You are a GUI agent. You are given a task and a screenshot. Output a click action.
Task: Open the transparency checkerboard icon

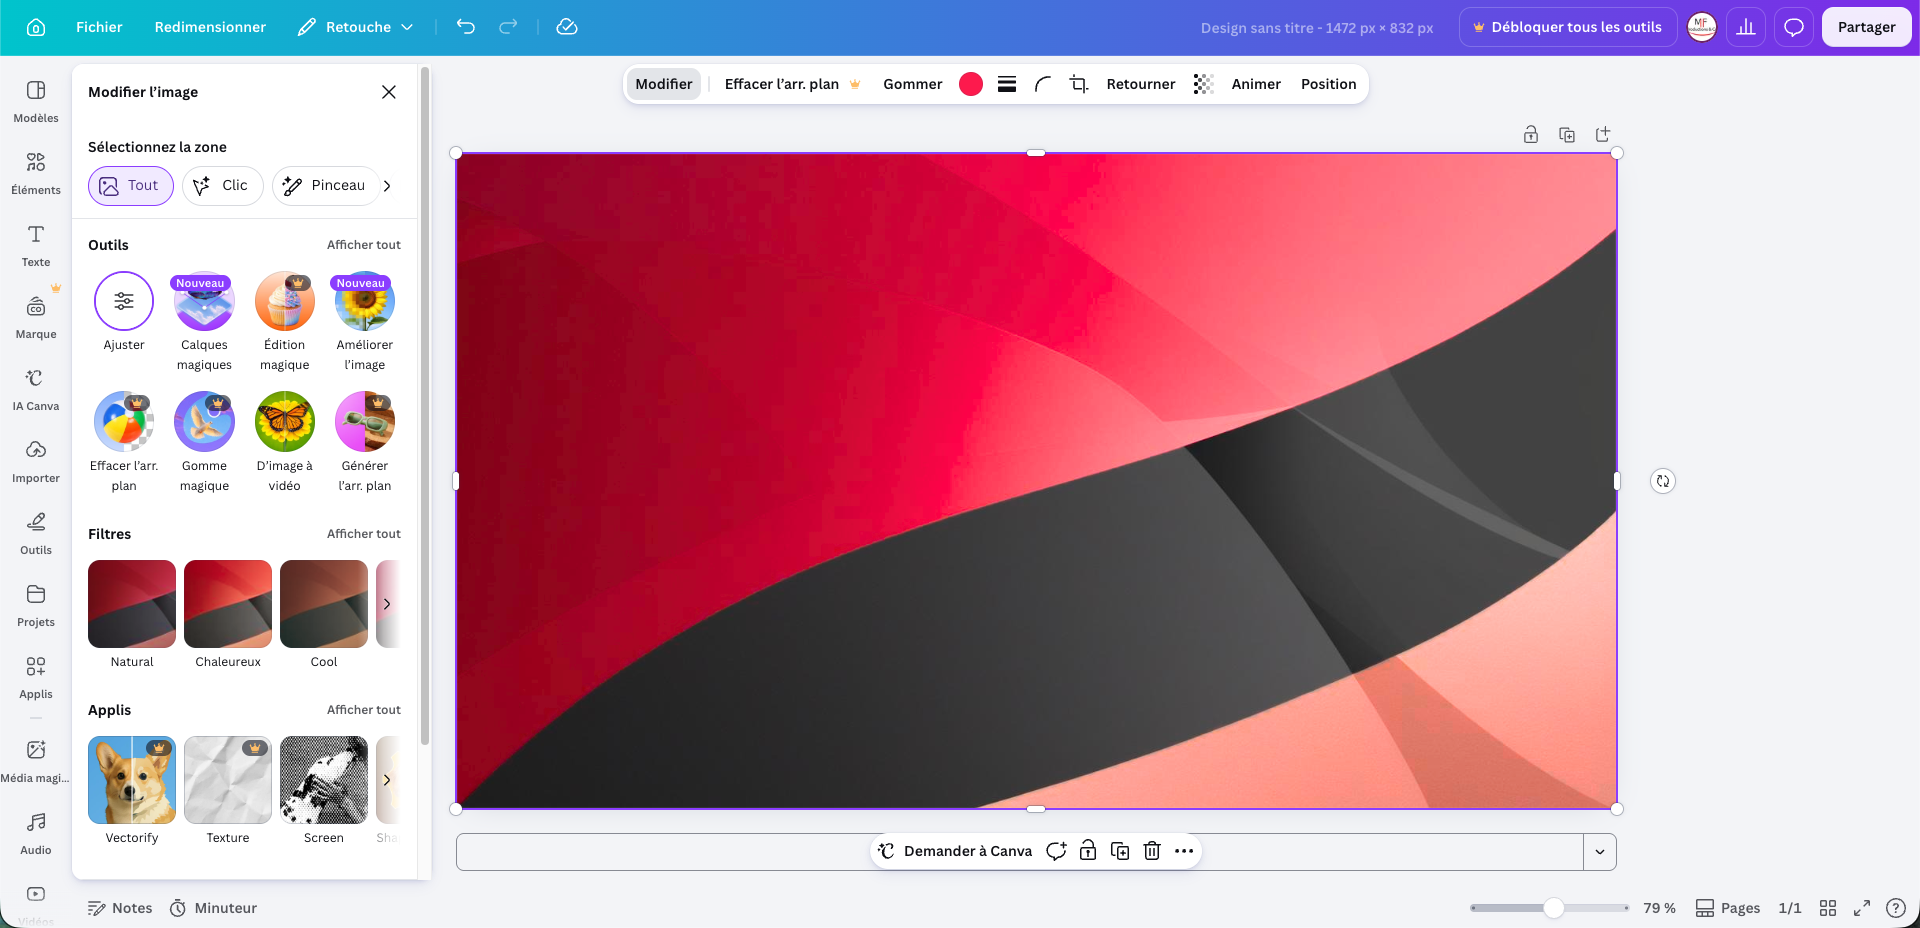(x=1203, y=84)
